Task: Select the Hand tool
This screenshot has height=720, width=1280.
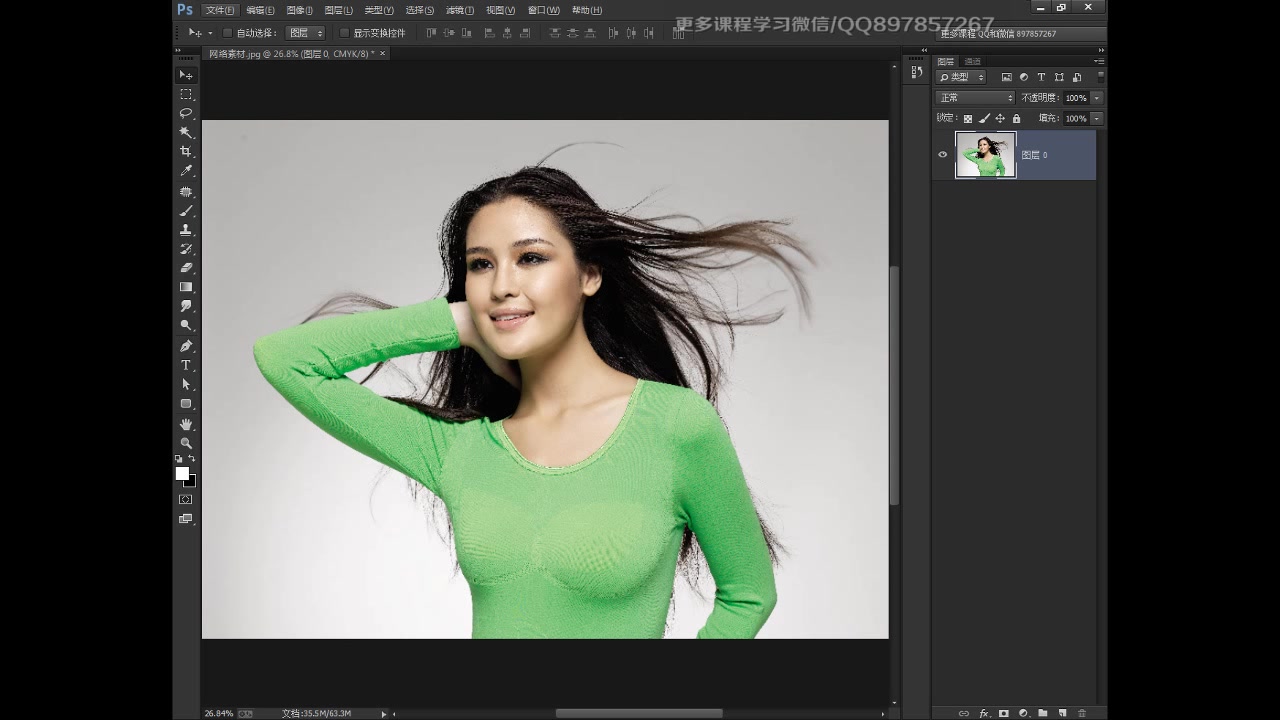Action: click(x=186, y=424)
